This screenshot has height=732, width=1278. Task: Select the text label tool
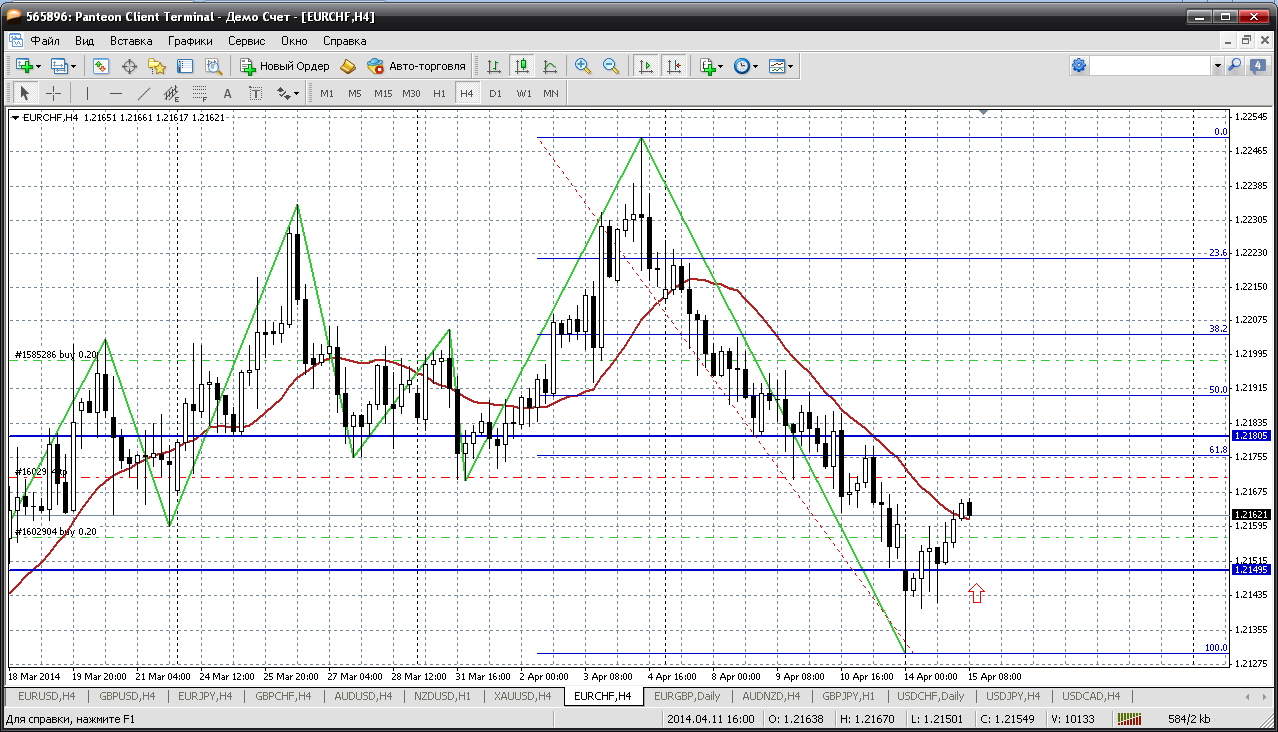tap(255, 93)
